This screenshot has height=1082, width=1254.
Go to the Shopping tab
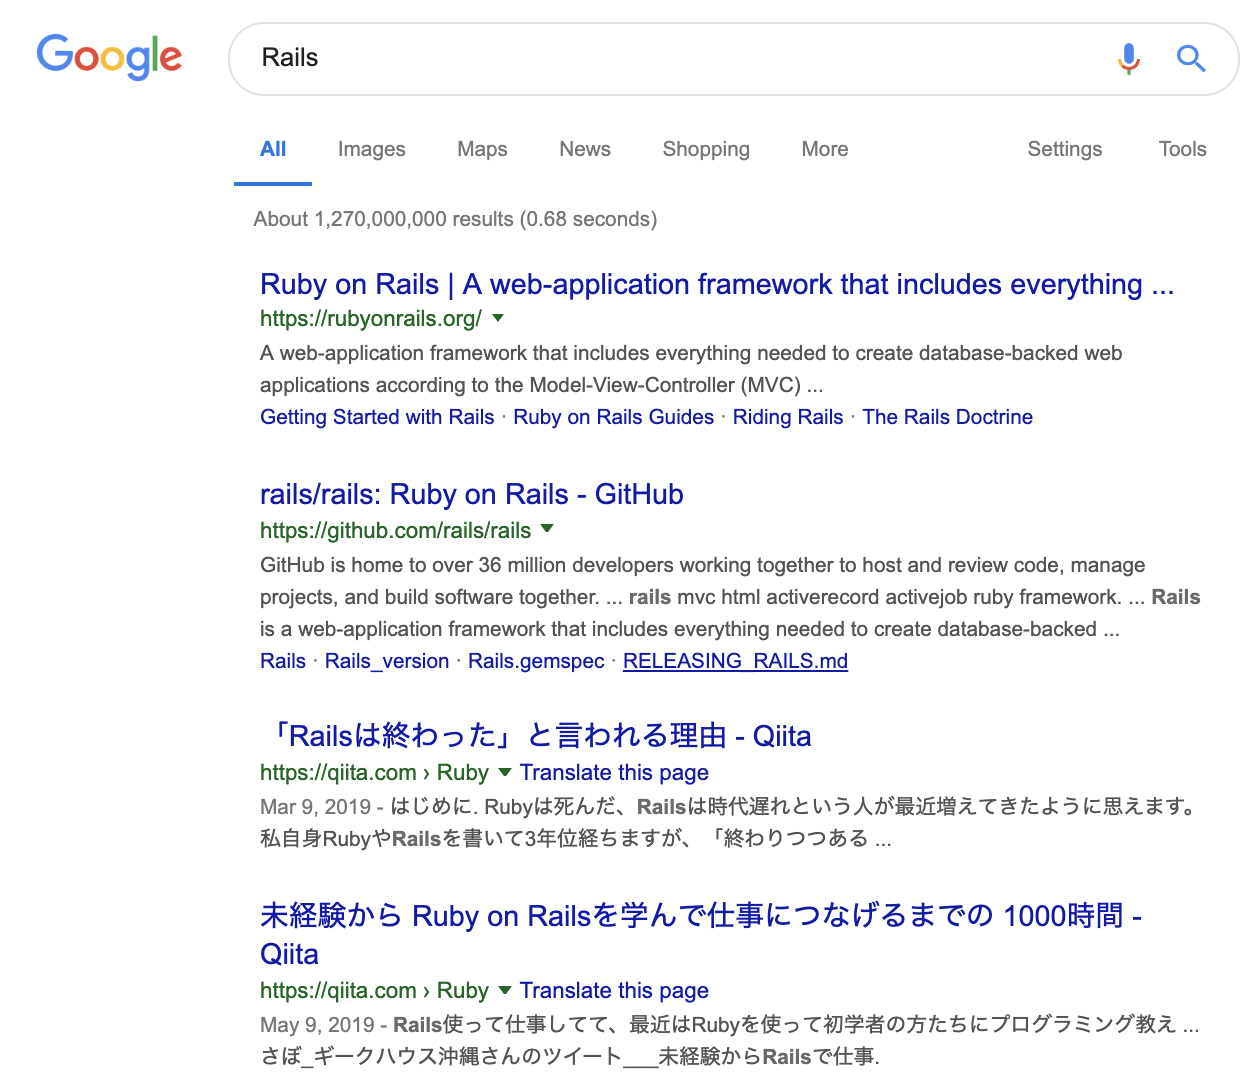706,149
